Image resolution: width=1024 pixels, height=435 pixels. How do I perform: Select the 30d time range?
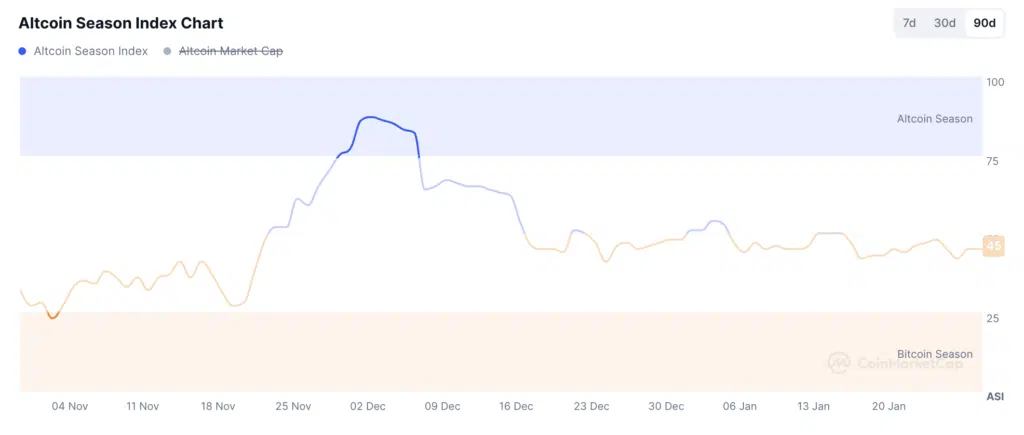[944, 23]
